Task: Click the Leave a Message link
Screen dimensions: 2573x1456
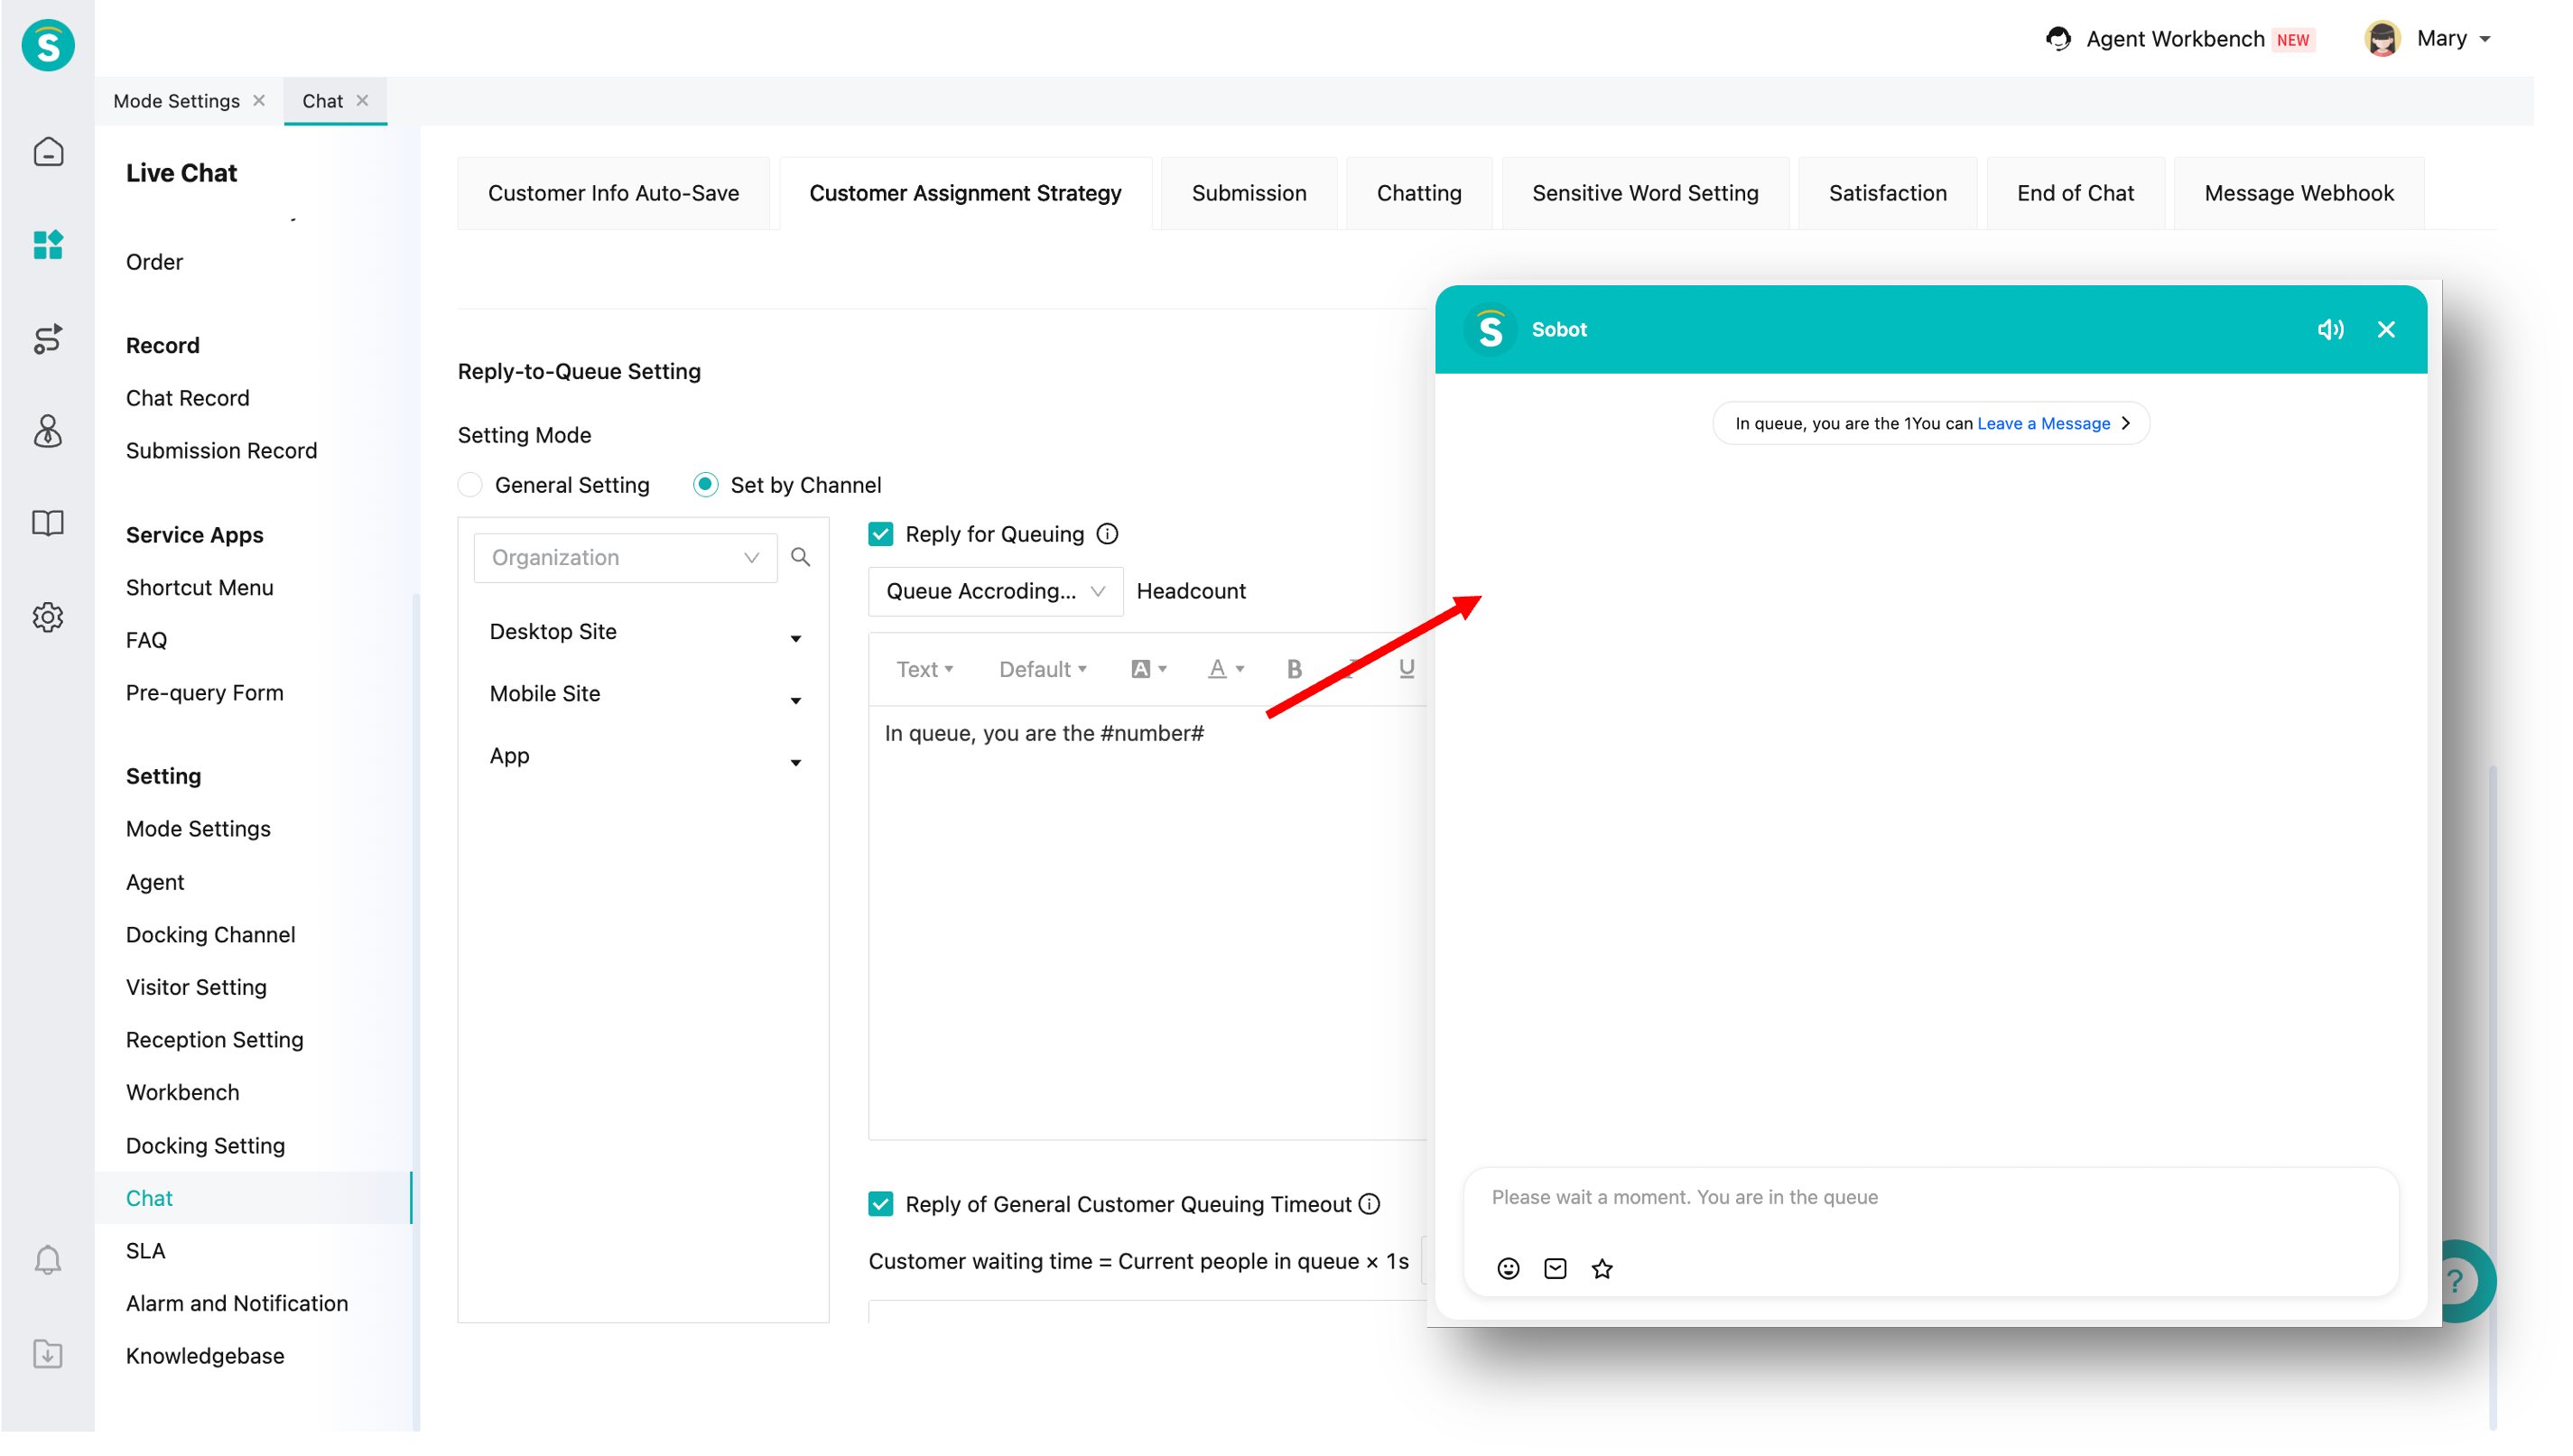Action: [2043, 423]
